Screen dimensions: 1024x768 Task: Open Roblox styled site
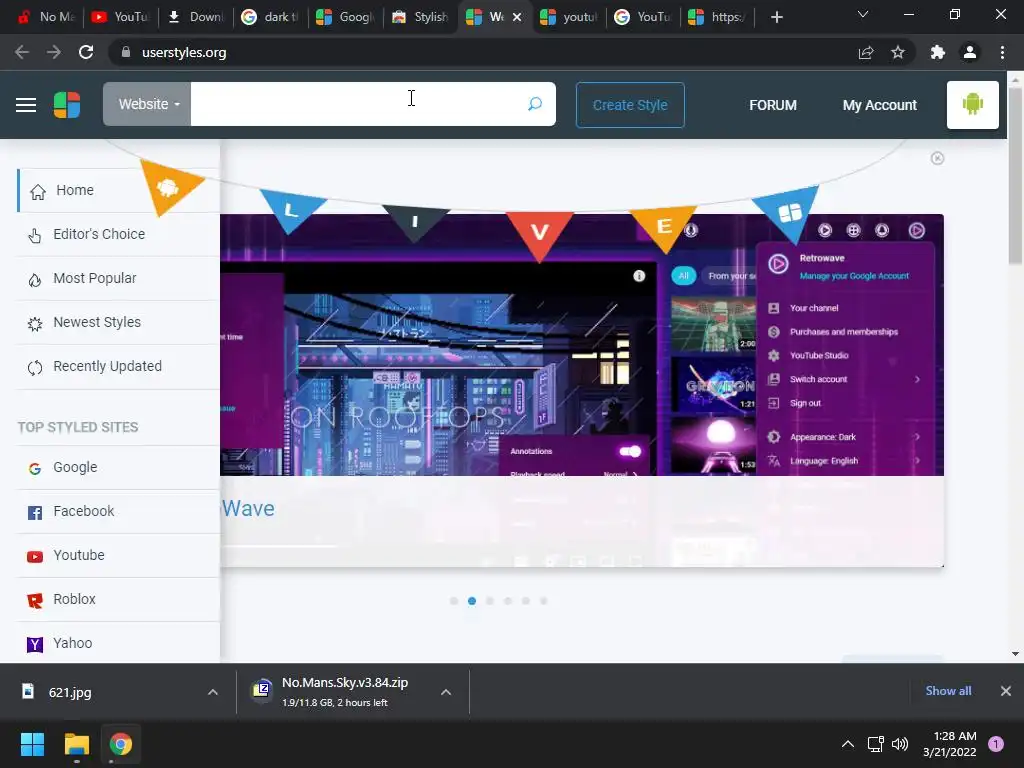[x=118, y=599]
